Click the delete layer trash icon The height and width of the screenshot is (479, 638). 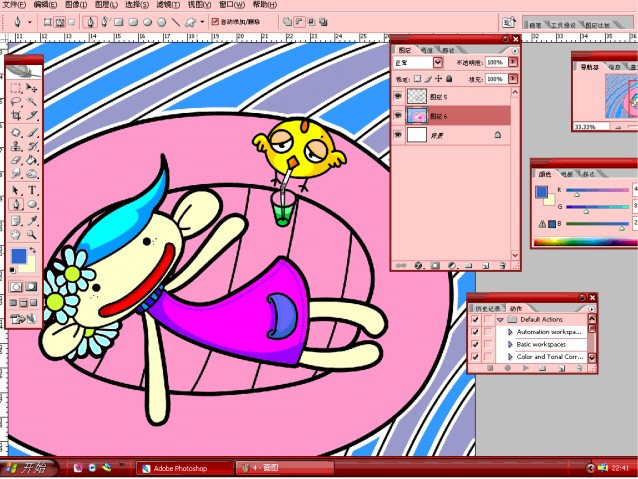tap(502, 266)
